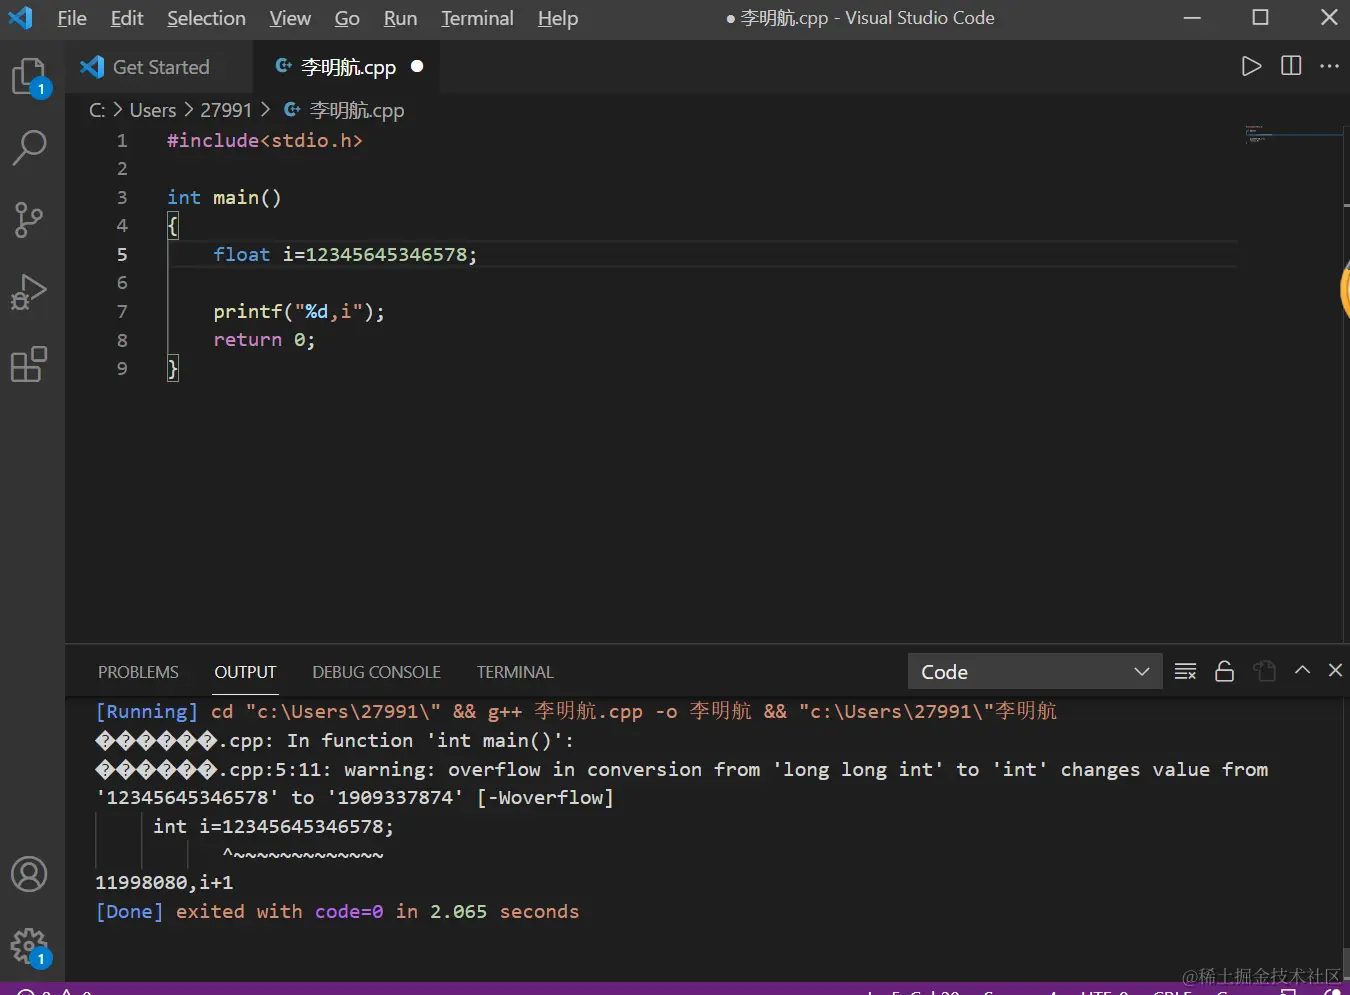Open the Explorer view in activity bar
This screenshot has width=1350, height=995.
[29, 76]
